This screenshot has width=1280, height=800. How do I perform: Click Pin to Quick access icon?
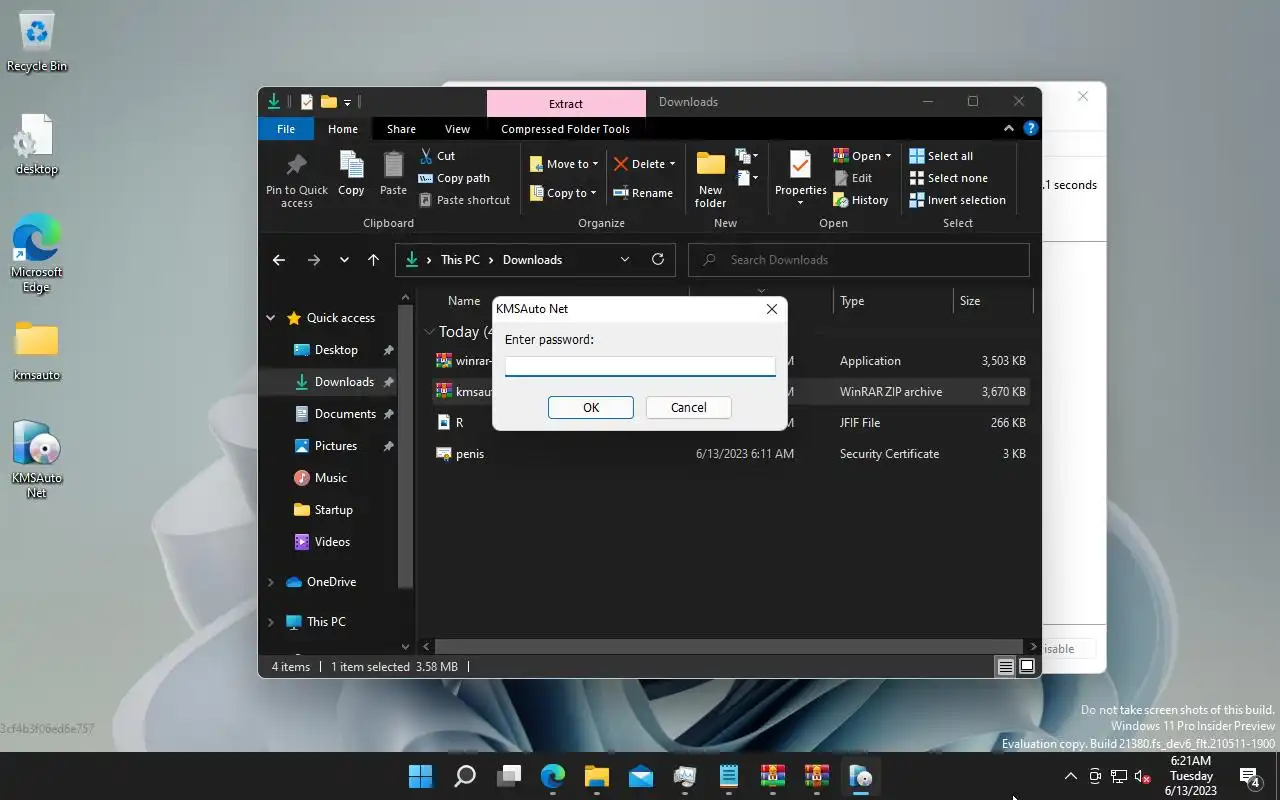click(296, 181)
